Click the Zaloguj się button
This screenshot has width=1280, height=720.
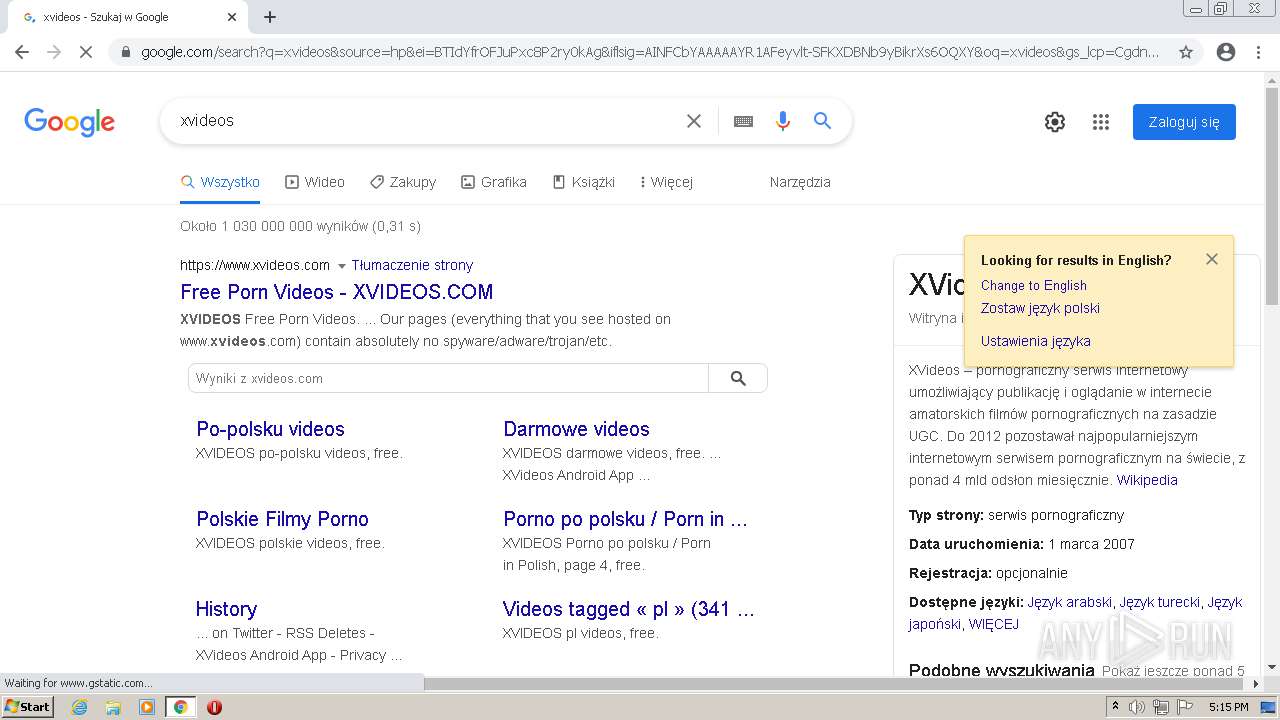tap(1184, 122)
